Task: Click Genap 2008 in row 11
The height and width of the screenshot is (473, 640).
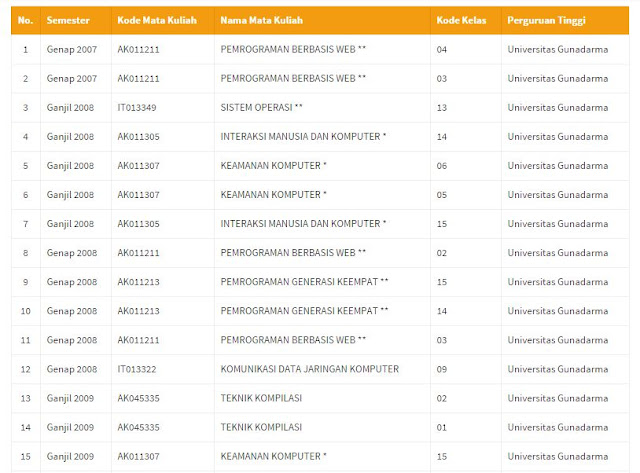Action: 71,340
